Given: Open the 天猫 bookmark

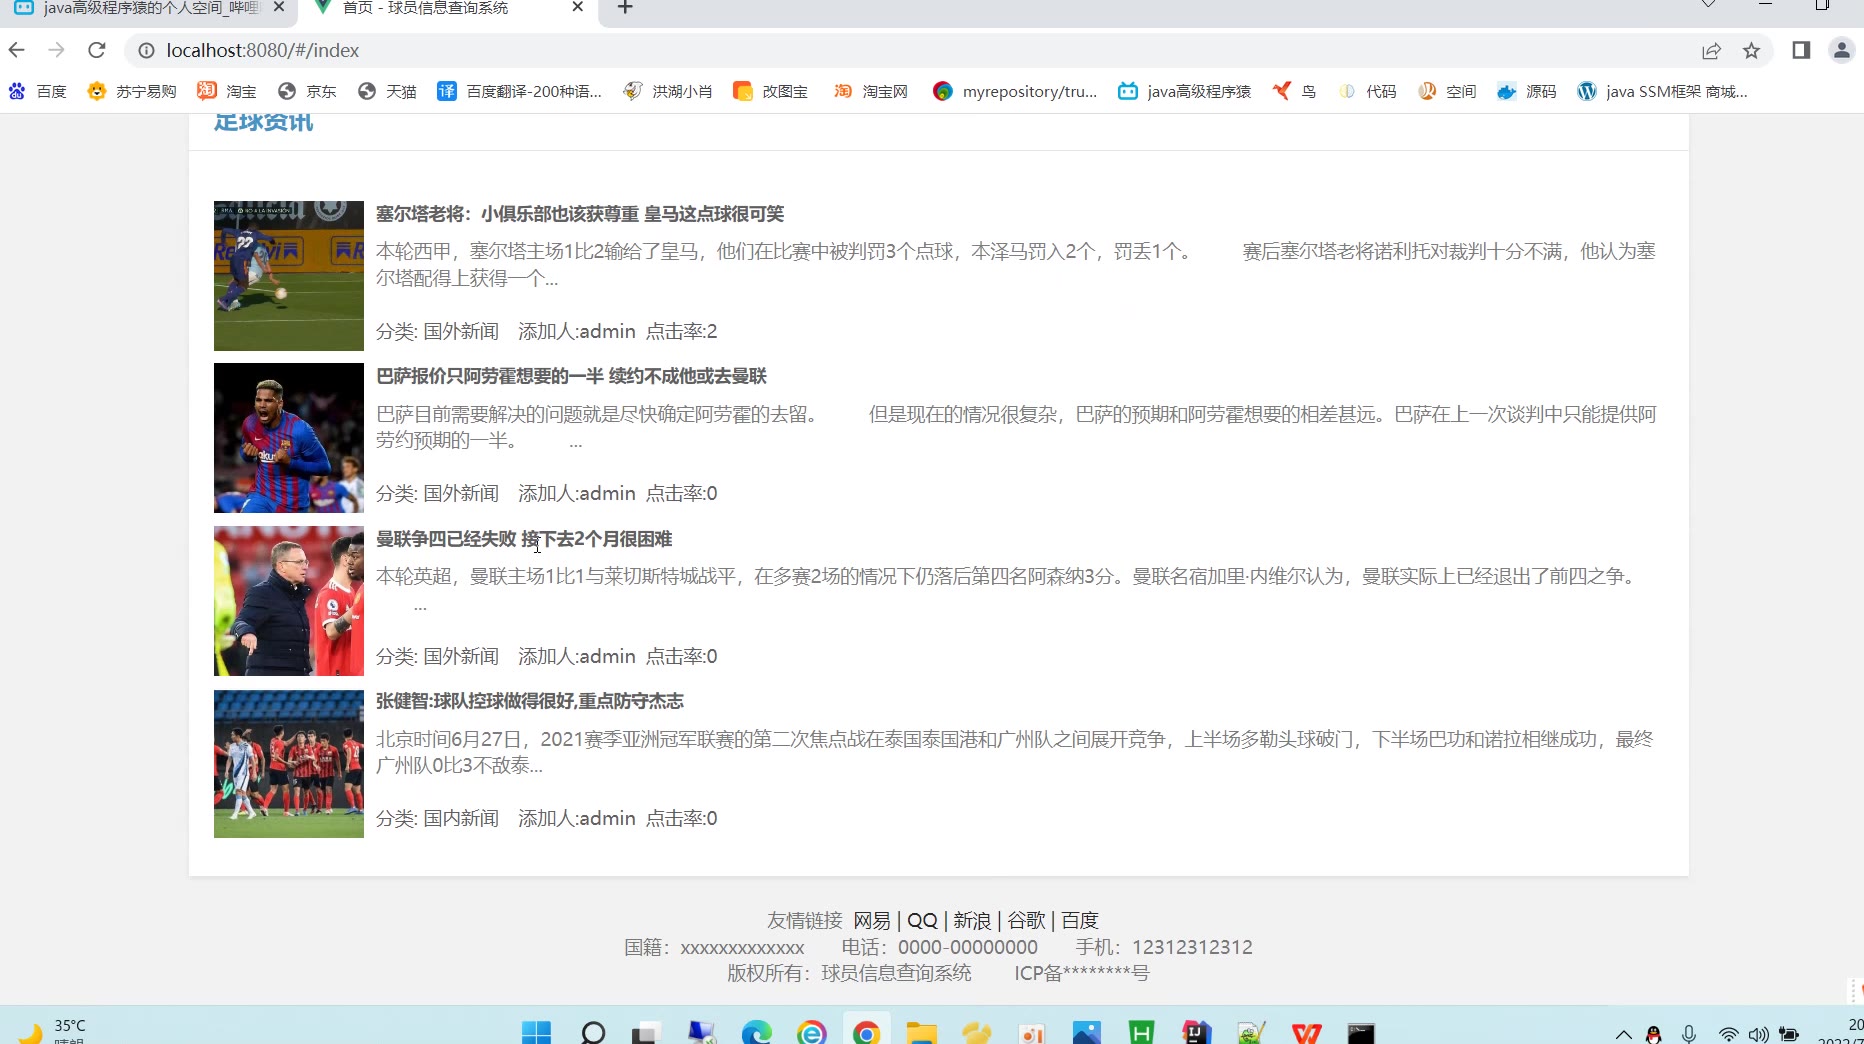Looking at the screenshot, I should tap(387, 91).
